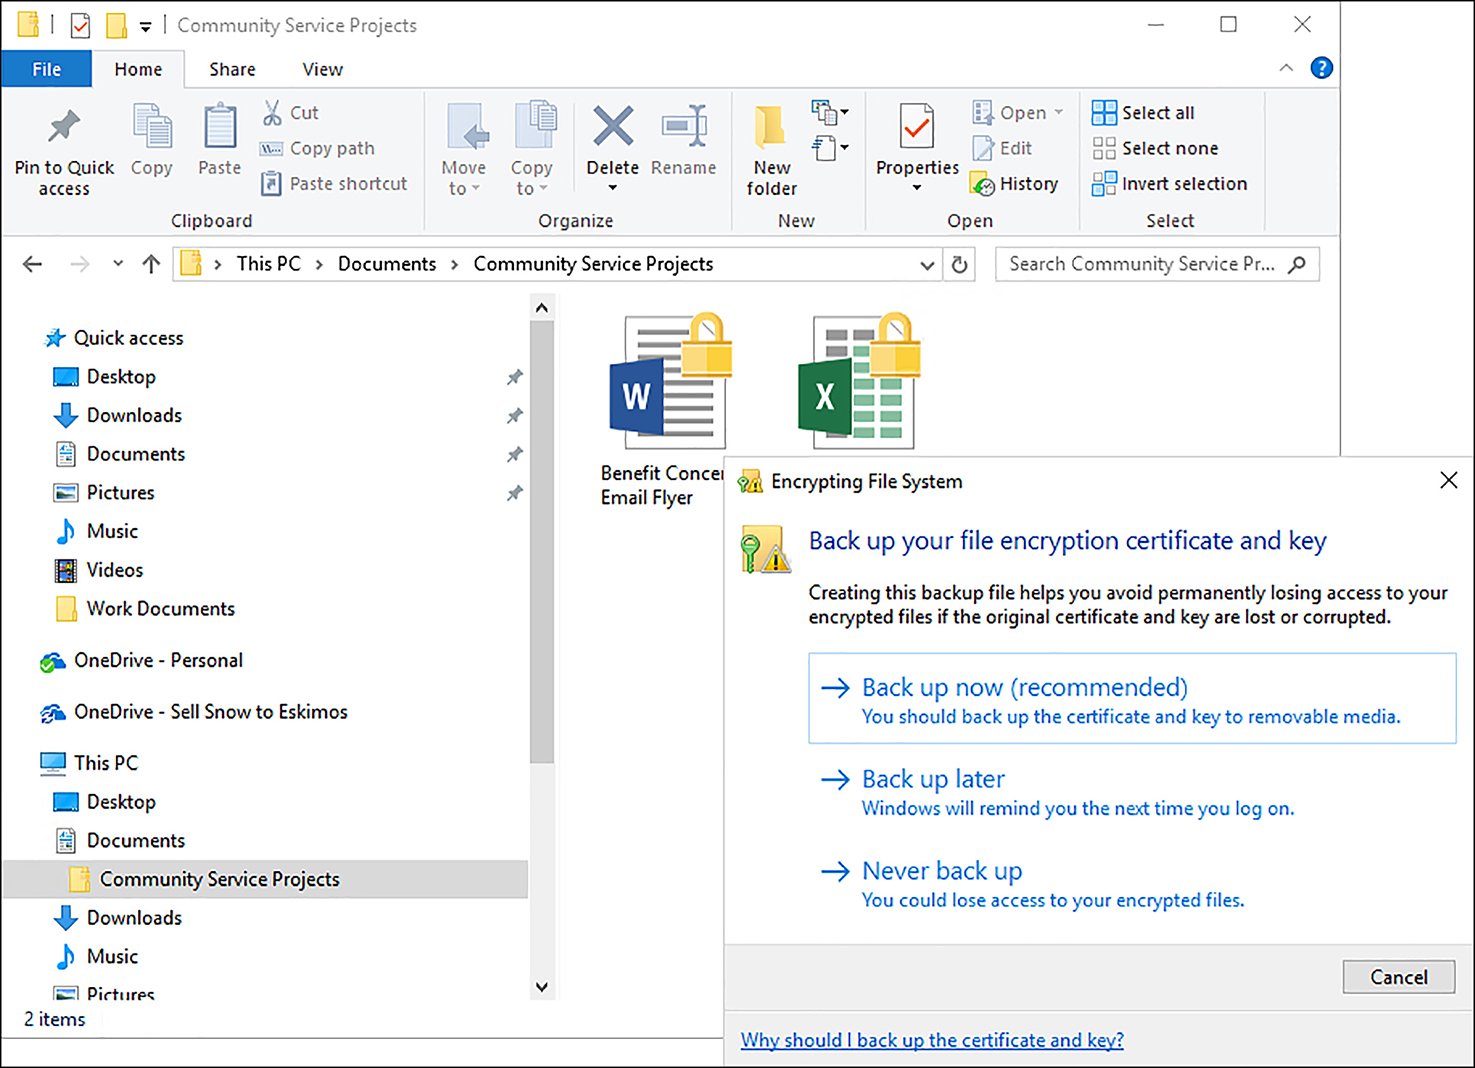Click Documents in the address bar
The width and height of the screenshot is (1475, 1068).
[387, 264]
